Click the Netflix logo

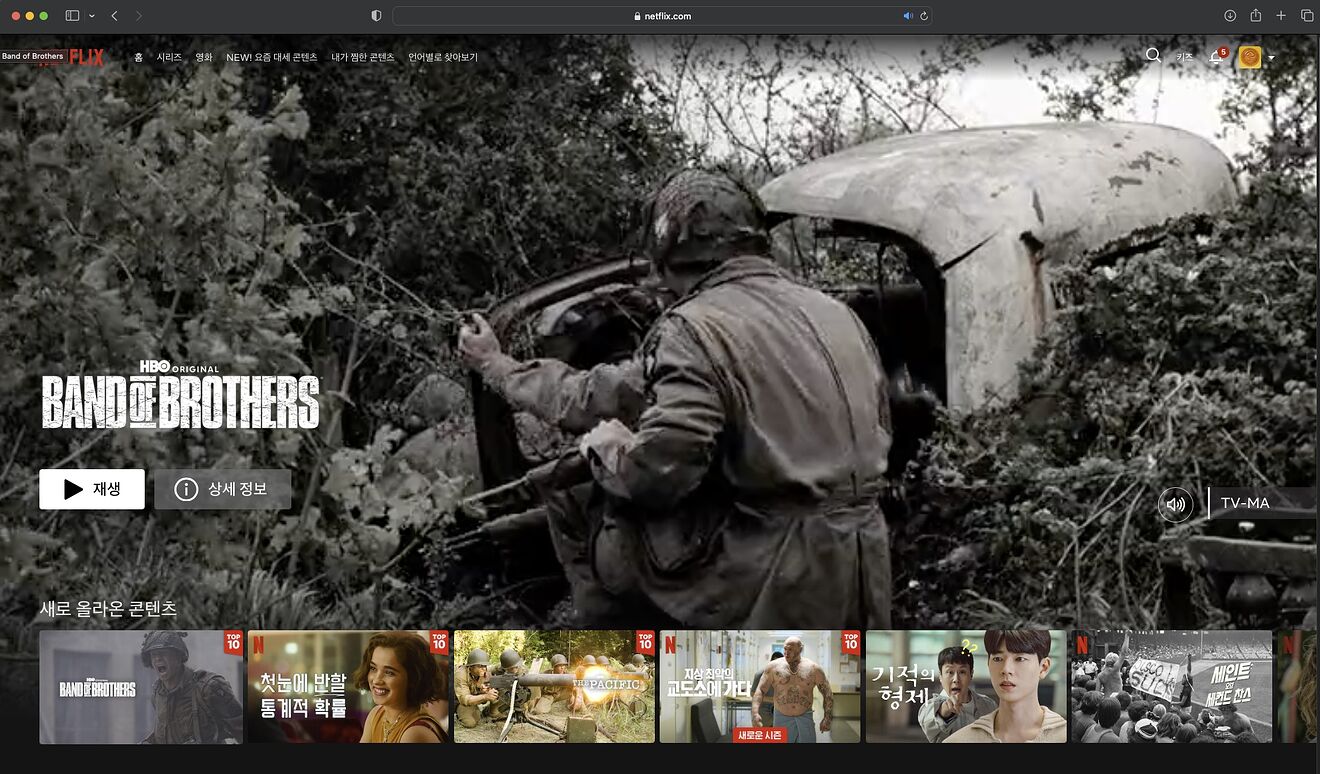click(x=87, y=57)
